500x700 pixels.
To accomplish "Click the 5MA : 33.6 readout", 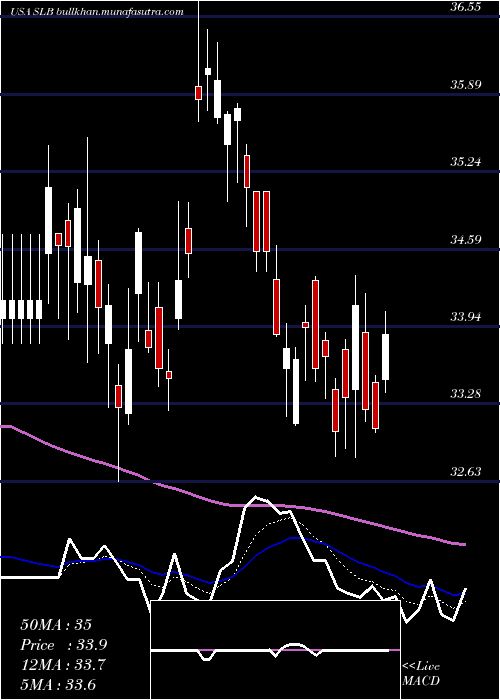I will pyautogui.click(x=58, y=685).
